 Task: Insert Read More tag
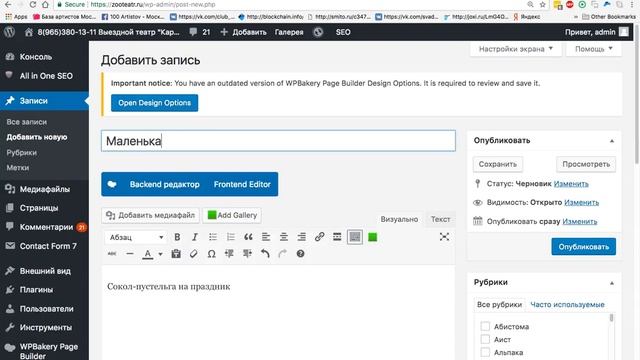coord(337,237)
